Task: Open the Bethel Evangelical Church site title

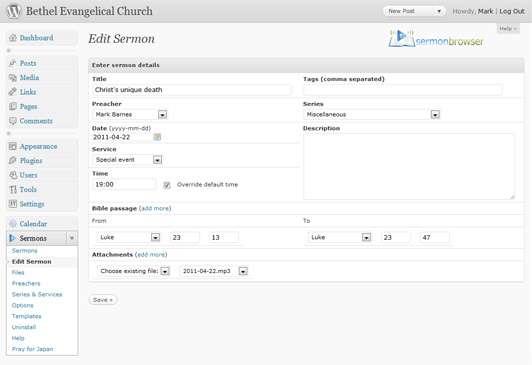Action: 89,11
